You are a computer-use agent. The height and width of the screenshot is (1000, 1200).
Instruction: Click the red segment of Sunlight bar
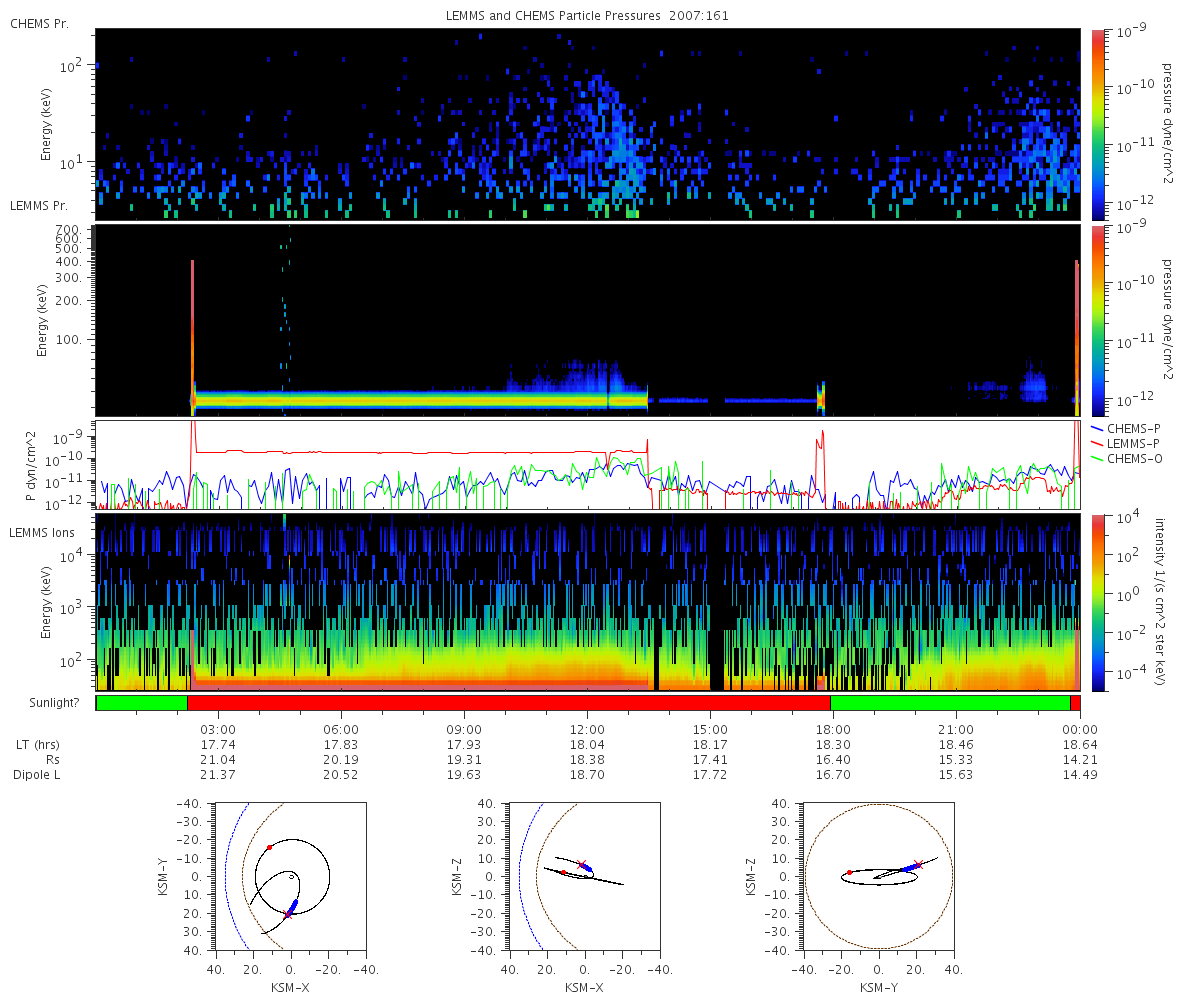[509, 703]
